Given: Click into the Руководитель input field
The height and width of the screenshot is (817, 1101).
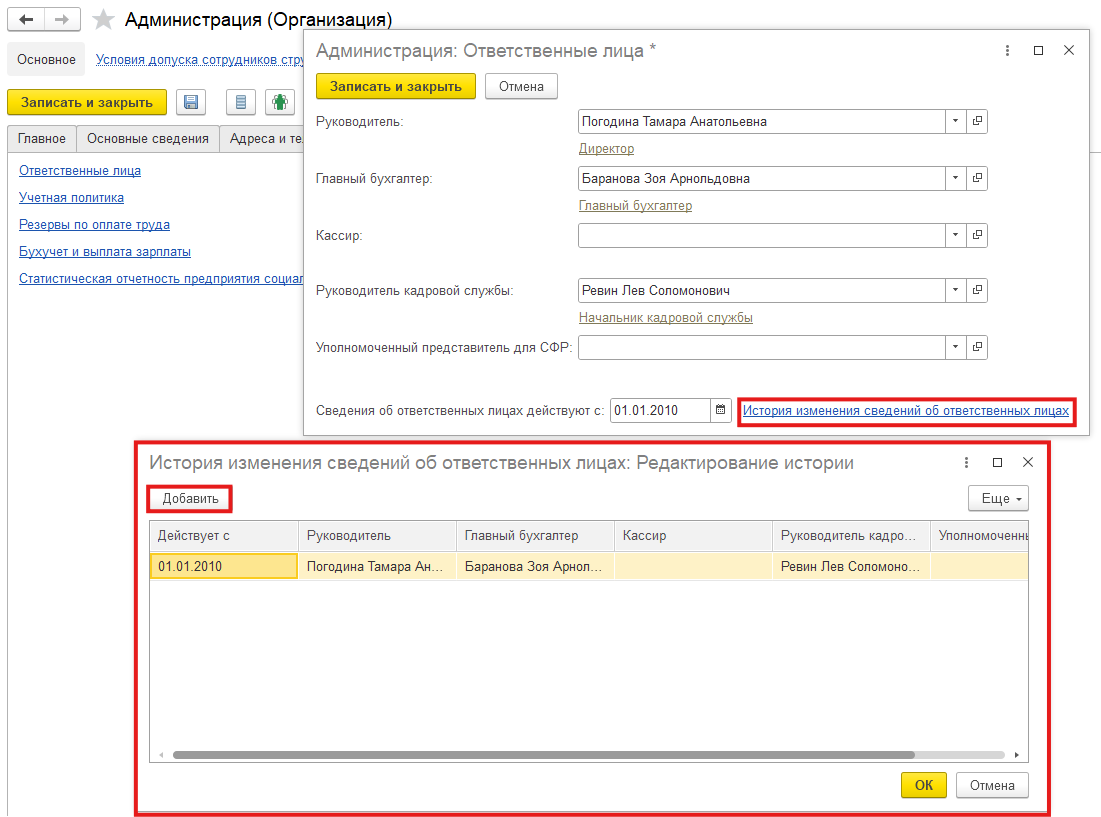Looking at the screenshot, I should pos(762,121).
